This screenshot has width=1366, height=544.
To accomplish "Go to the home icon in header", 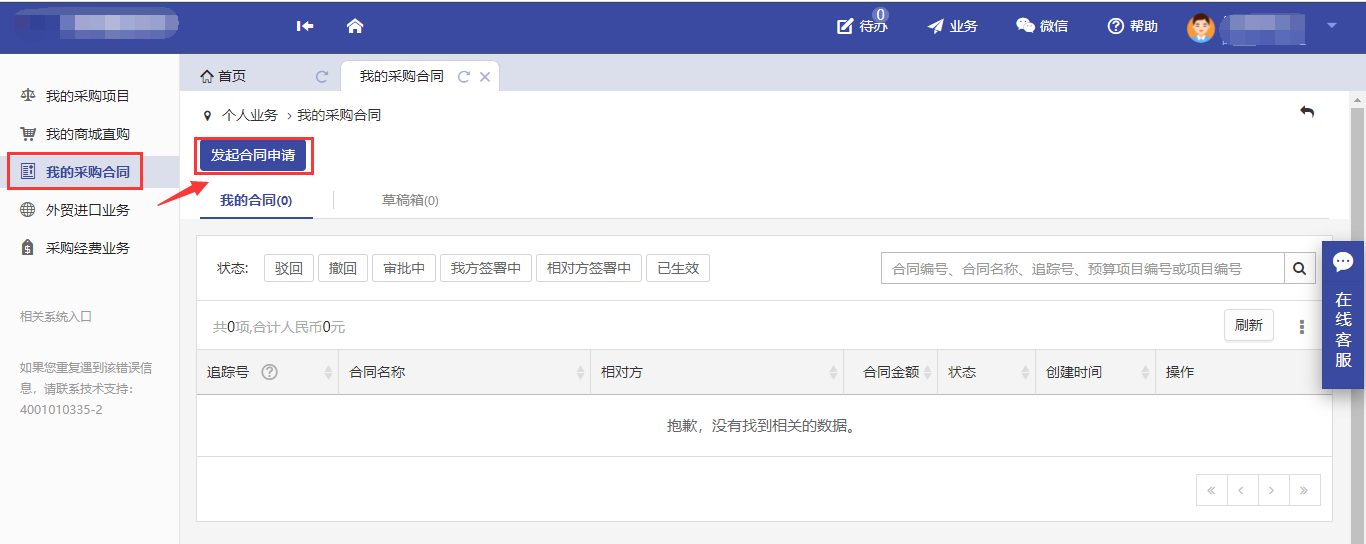I will 354,26.
